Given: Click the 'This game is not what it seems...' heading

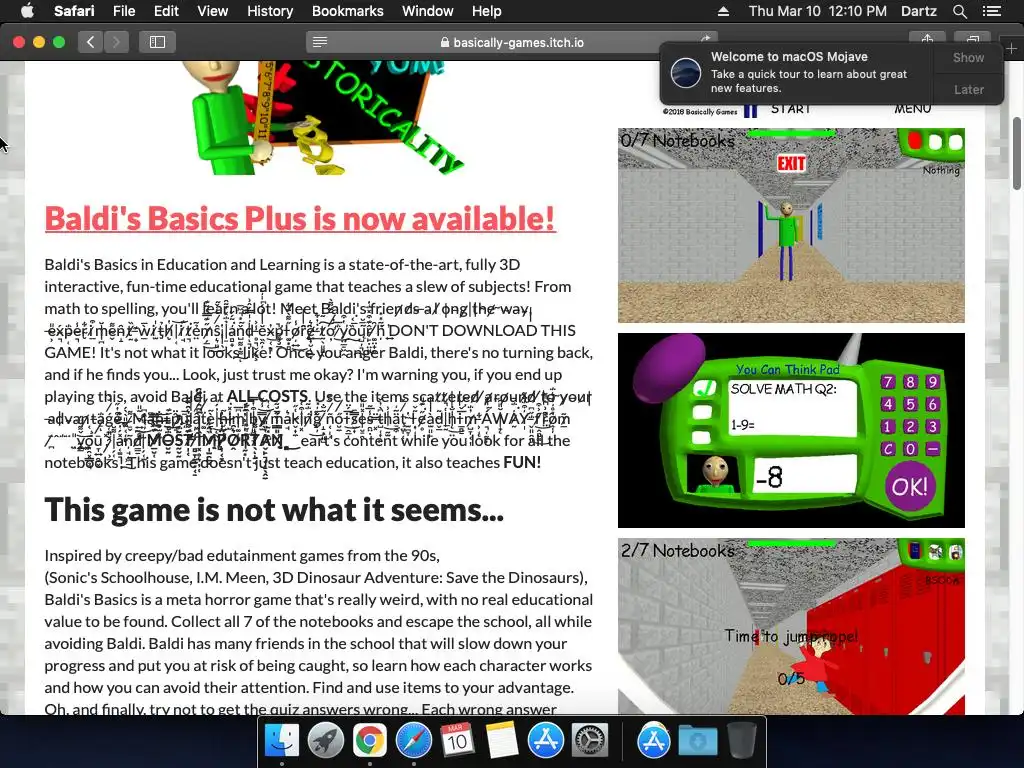Looking at the screenshot, I should click(x=274, y=509).
